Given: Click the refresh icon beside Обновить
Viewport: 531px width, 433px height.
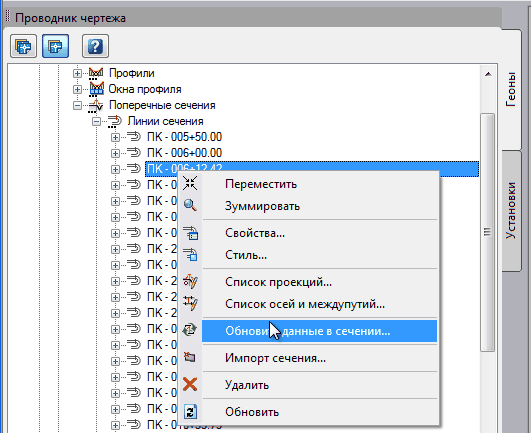Looking at the screenshot, I should 190,412.
